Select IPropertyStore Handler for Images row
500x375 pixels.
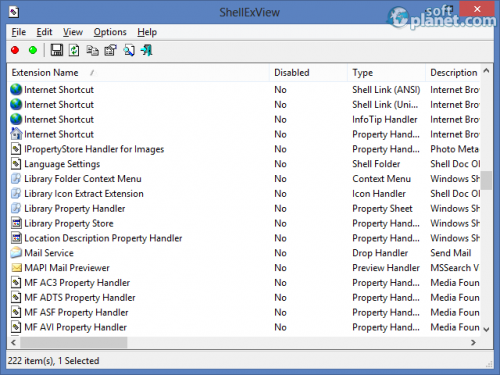click(244, 149)
